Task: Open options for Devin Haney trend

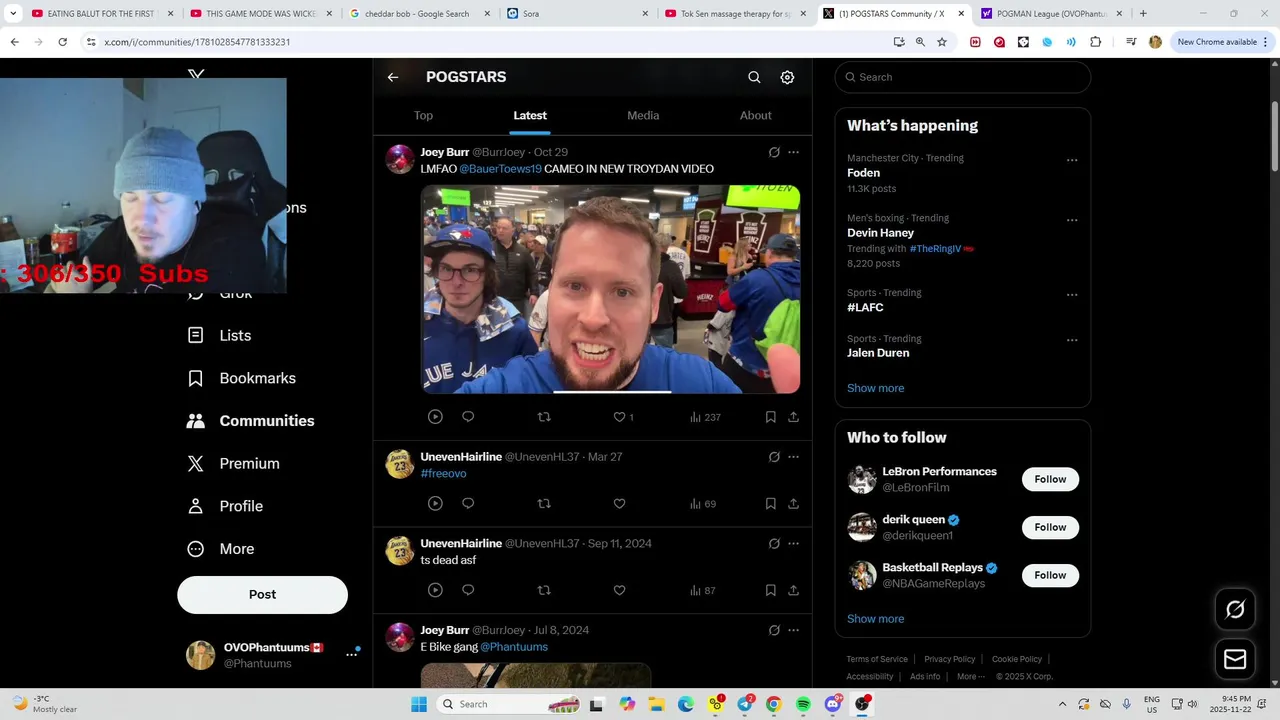Action: click(x=1072, y=220)
